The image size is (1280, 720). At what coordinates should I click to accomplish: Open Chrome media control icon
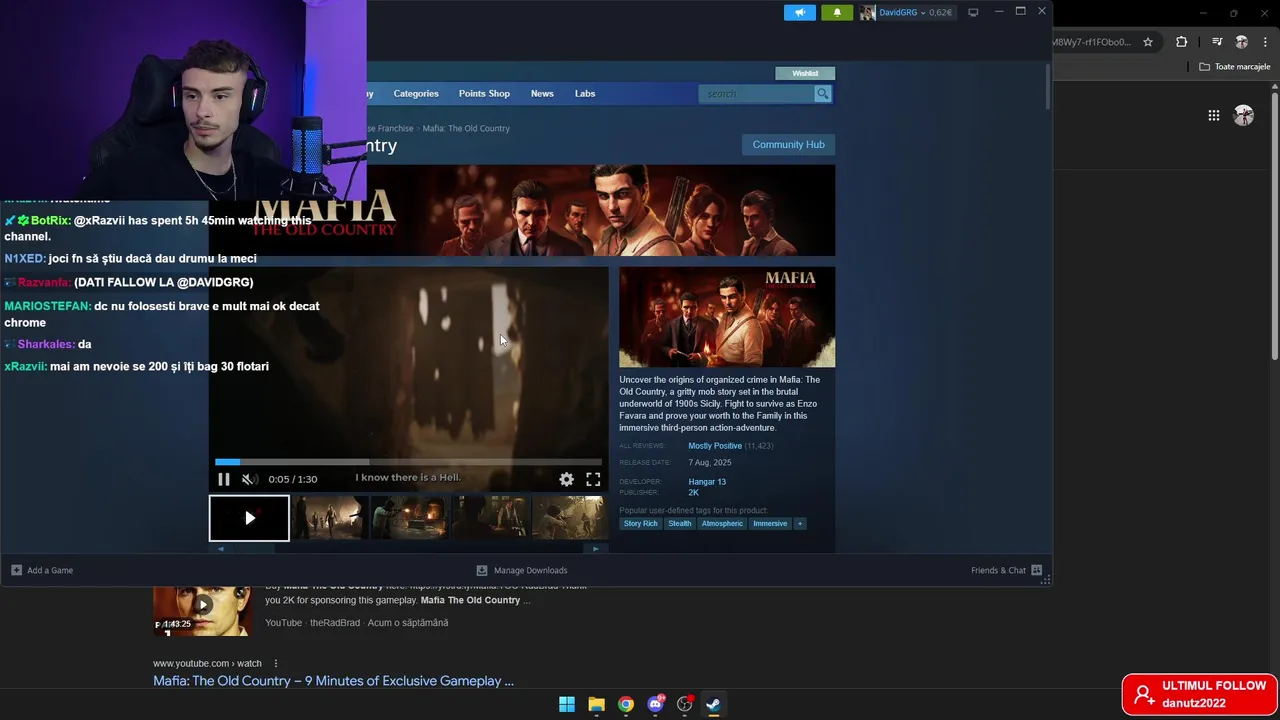pos(1217,42)
